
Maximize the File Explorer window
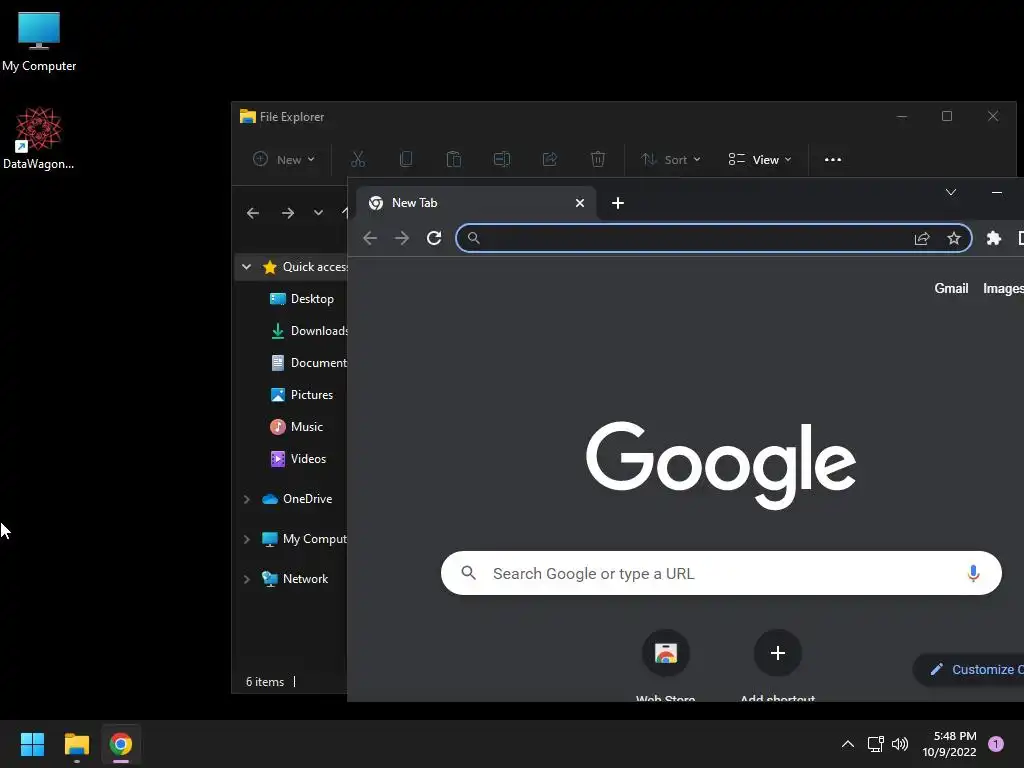947,116
